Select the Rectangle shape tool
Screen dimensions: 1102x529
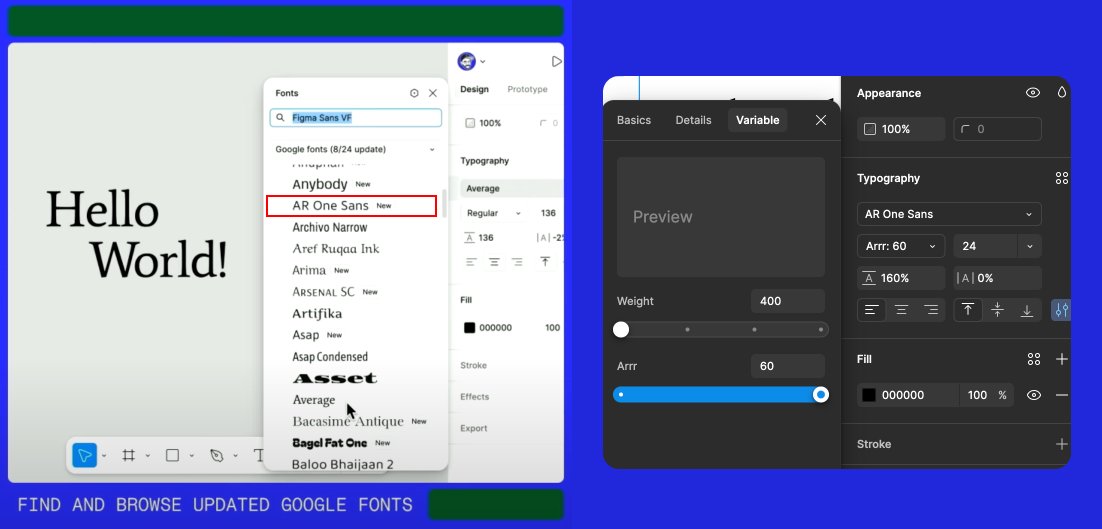pyautogui.click(x=172, y=456)
